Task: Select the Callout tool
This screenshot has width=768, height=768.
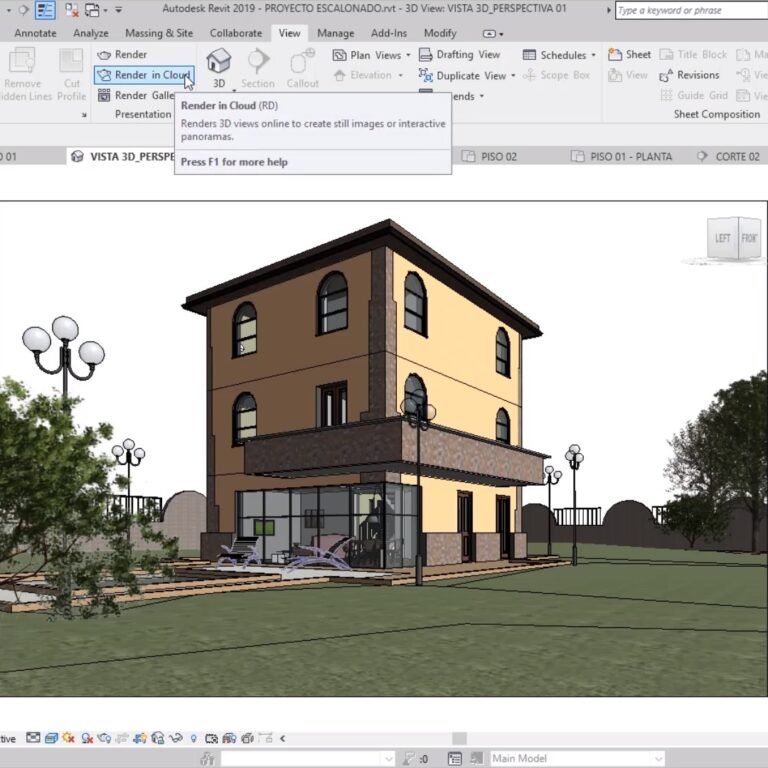Action: point(302,66)
